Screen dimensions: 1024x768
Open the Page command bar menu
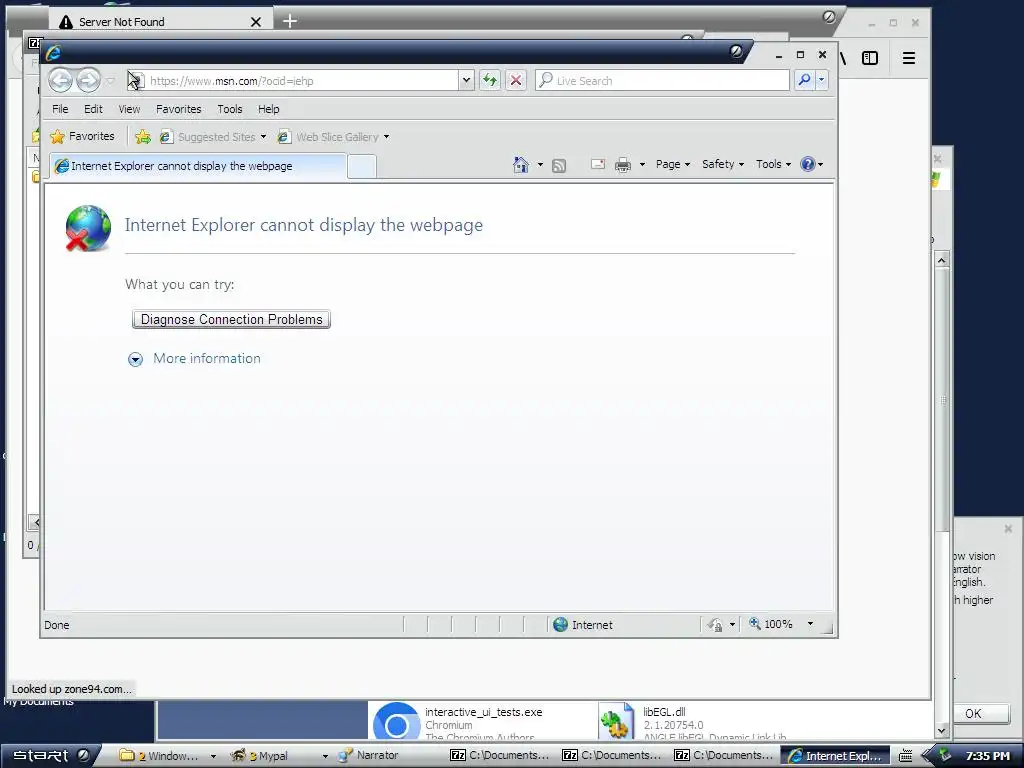click(673, 165)
